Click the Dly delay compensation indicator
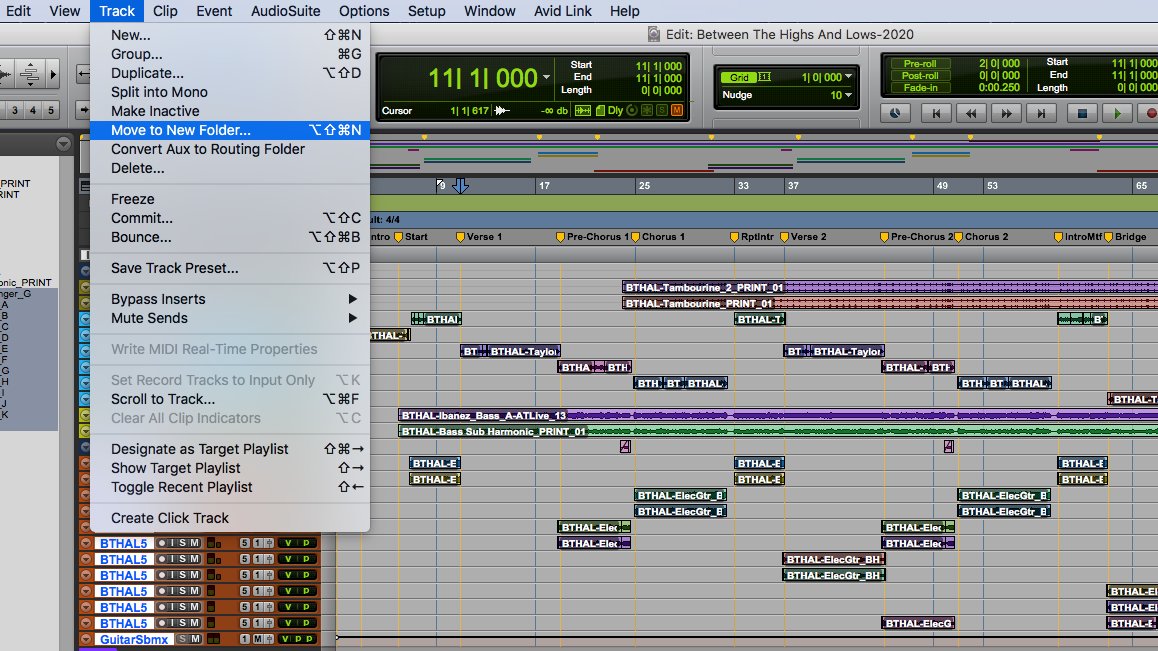Screen dimensions: 1158x651 (615, 110)
